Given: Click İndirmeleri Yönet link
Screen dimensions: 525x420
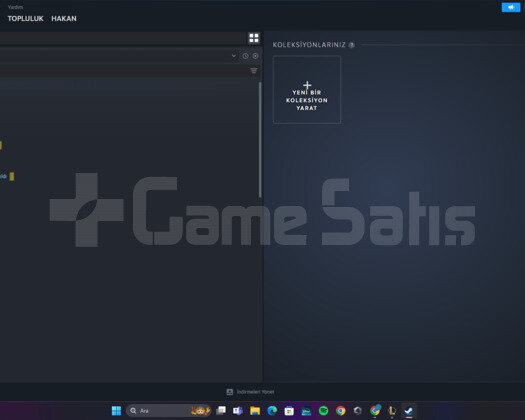Looking at the screenshot, I should (255, 392).
